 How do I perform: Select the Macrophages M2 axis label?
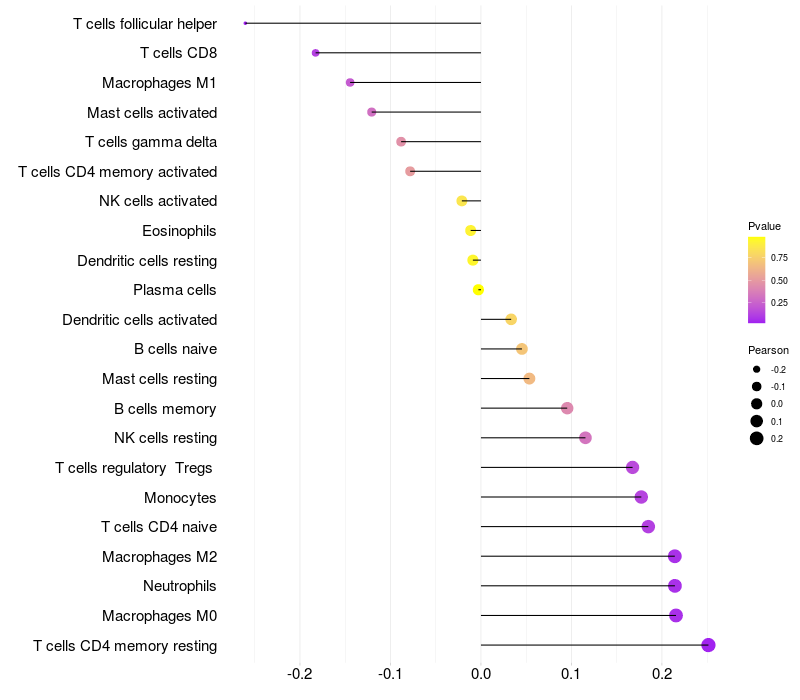pyautogui.click(x=160, y=557)
